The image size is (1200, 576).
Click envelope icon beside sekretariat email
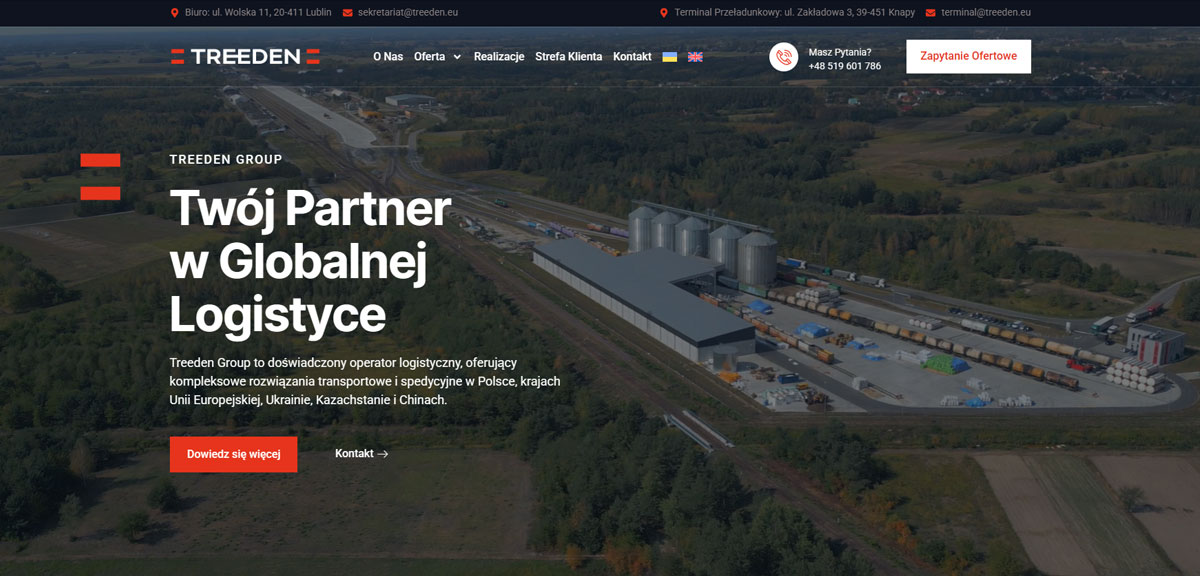pos(348,13)
